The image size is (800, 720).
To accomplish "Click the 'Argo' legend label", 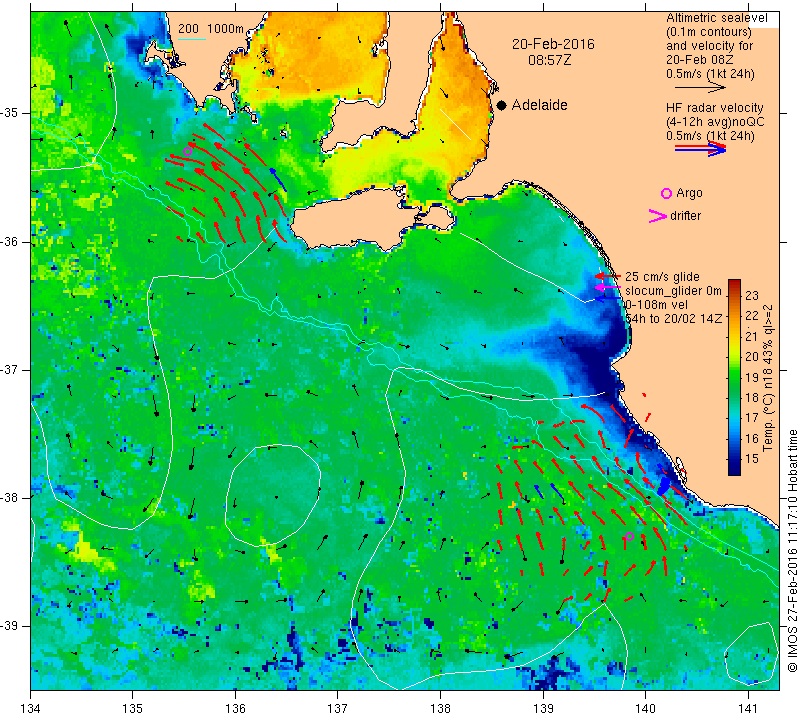I will pyautogui.click(x=689, y=193).
